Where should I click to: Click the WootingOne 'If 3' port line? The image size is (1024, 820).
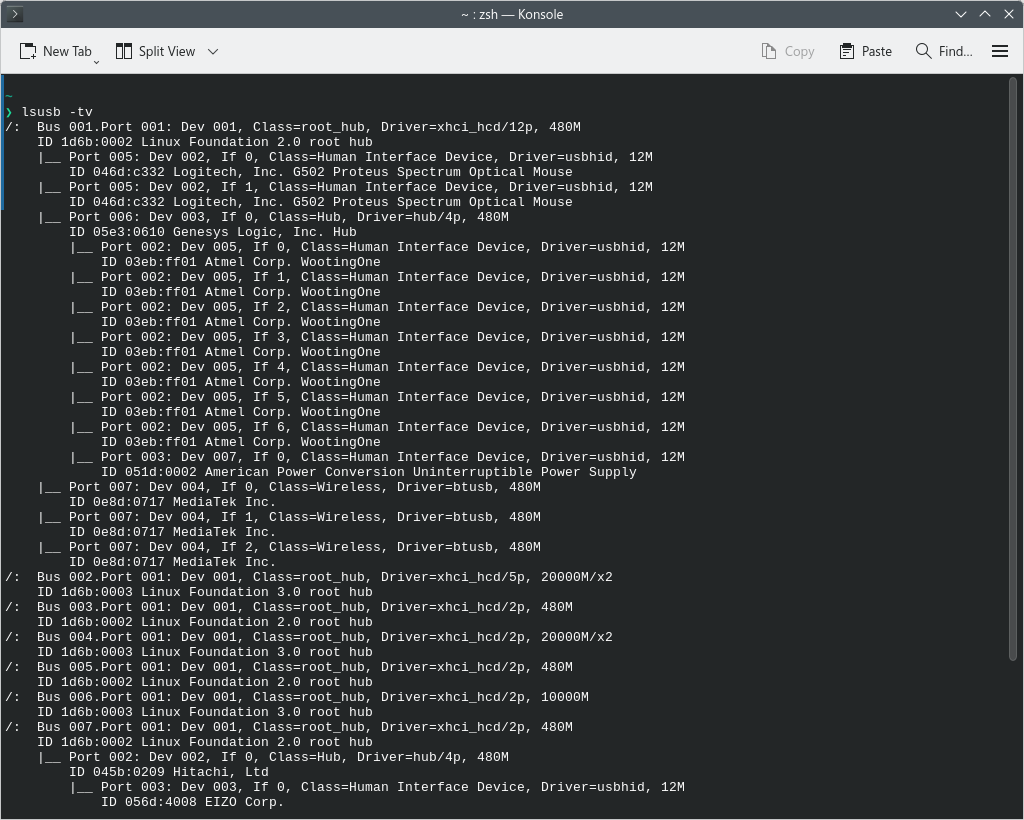click(377, 337)
